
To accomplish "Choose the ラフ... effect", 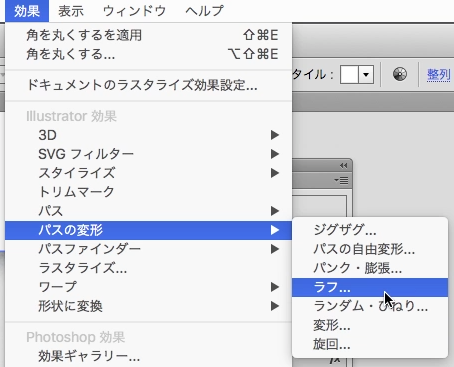I will click(x=370, y=287).
